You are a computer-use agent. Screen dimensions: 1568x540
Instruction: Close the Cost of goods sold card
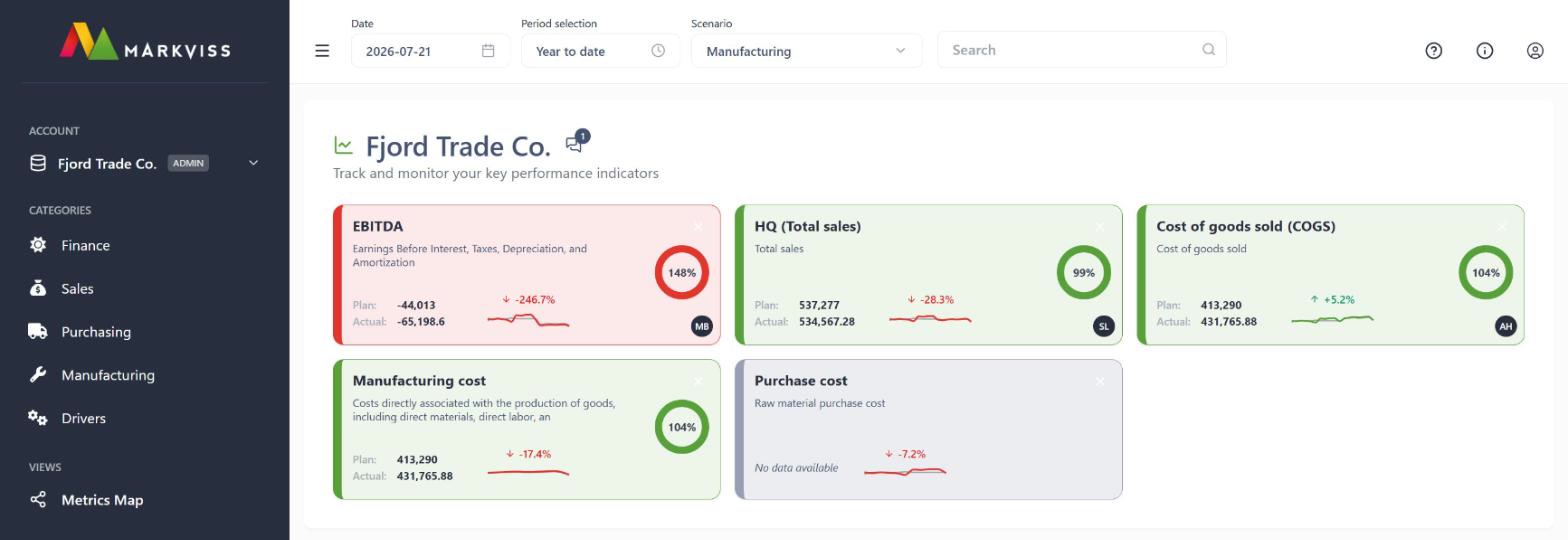click(1502, 227)
